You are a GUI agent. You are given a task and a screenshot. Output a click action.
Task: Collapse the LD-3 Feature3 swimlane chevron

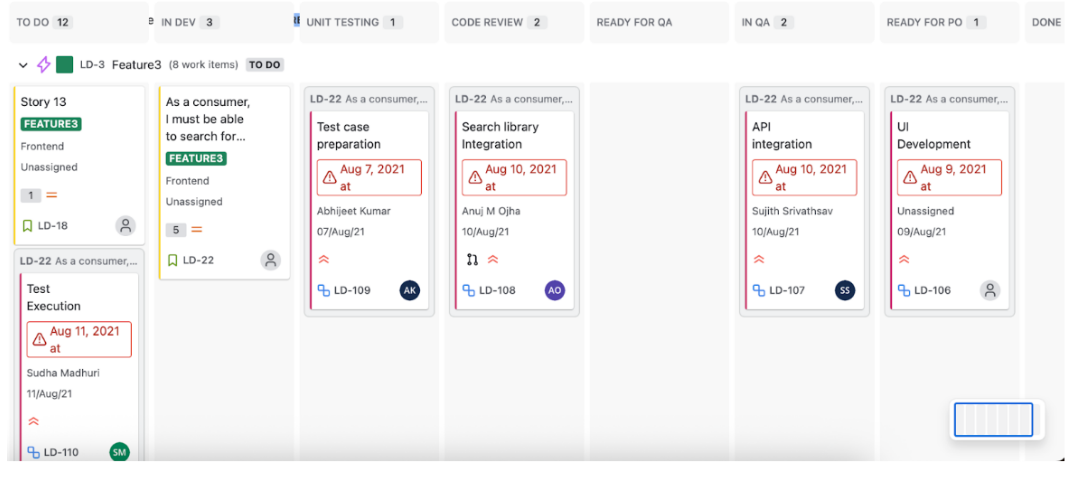pyautogui.click(x=24, y=65)
